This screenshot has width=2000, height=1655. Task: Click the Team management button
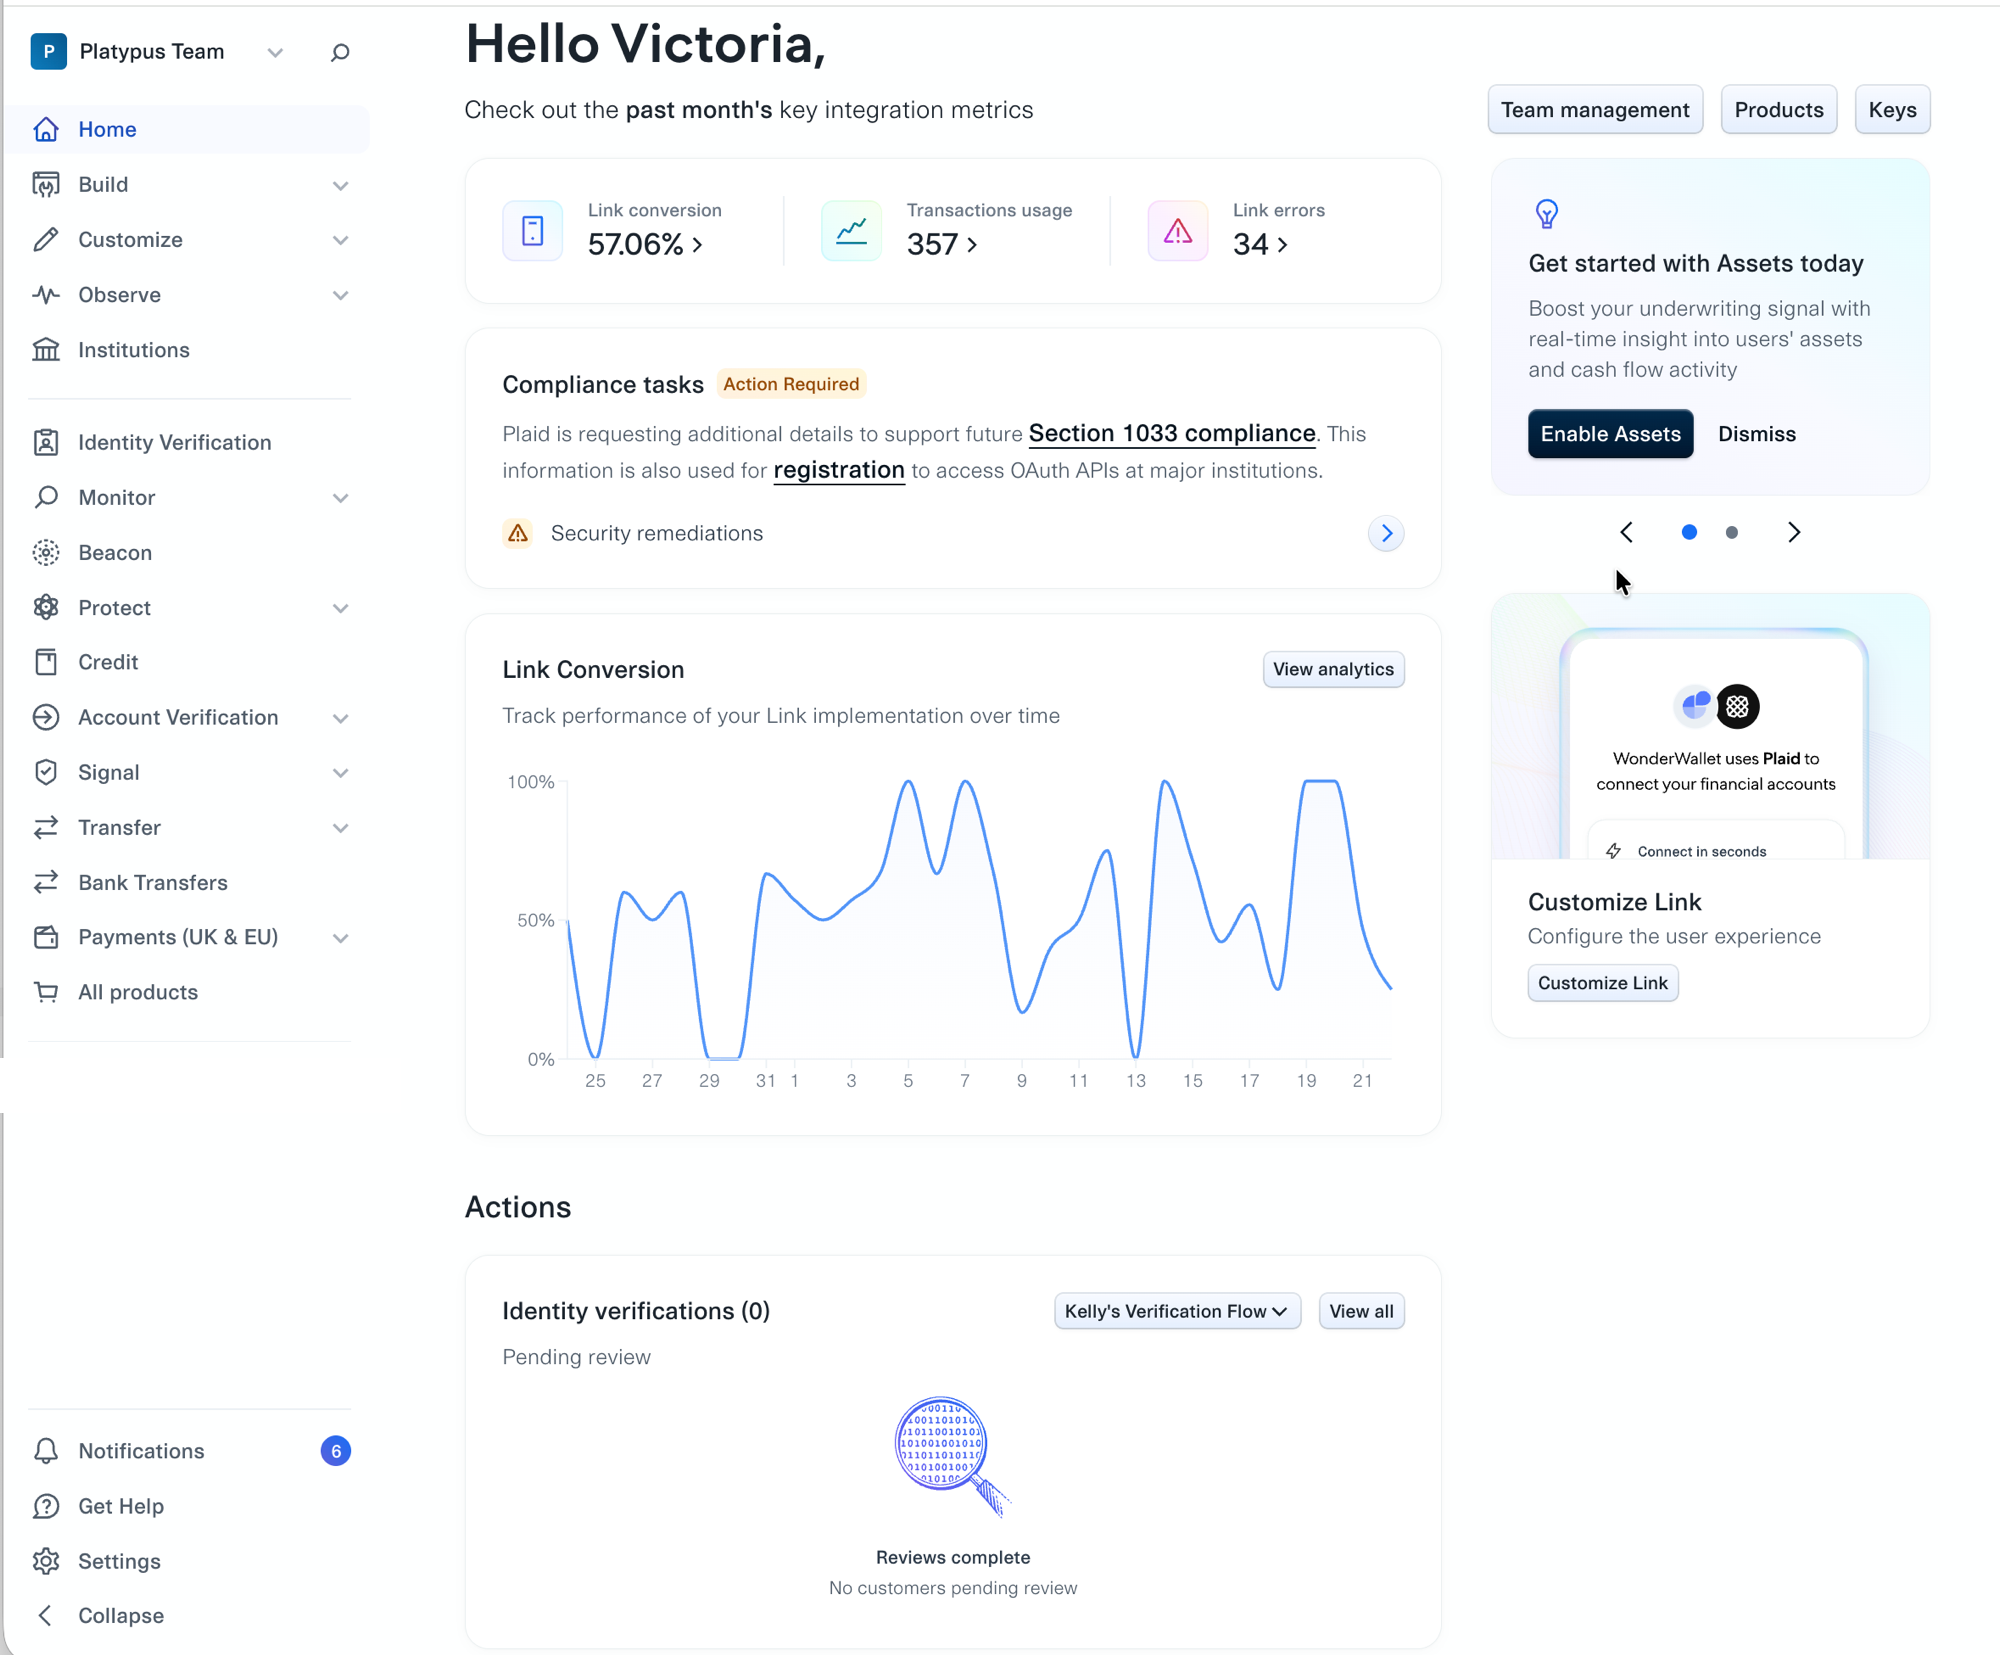(x=1595, y=110)
